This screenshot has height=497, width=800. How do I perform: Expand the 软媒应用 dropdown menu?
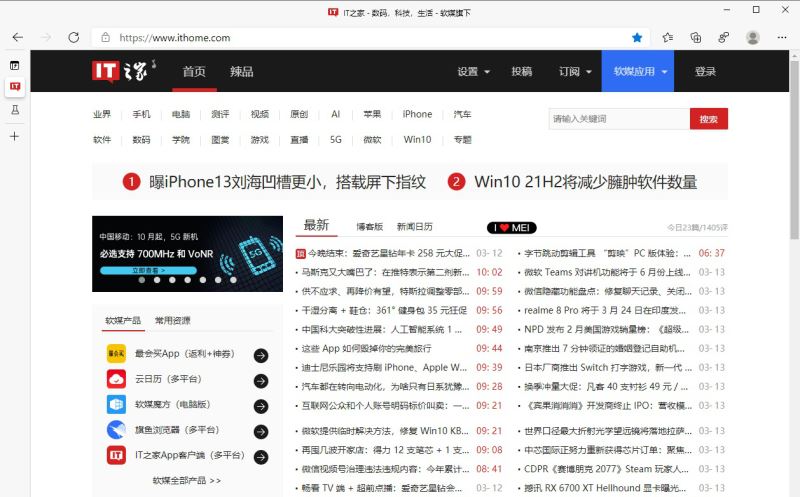tap(638, 71)
